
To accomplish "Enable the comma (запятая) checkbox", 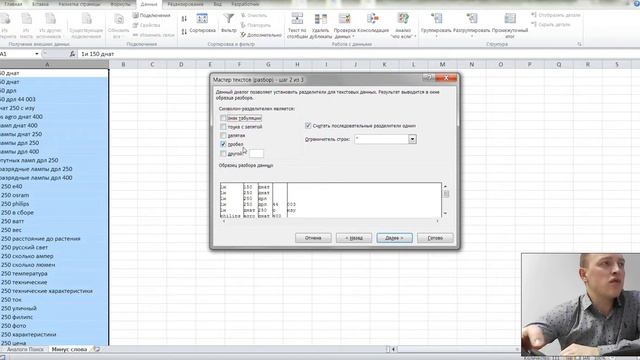I will pos(223,136).
